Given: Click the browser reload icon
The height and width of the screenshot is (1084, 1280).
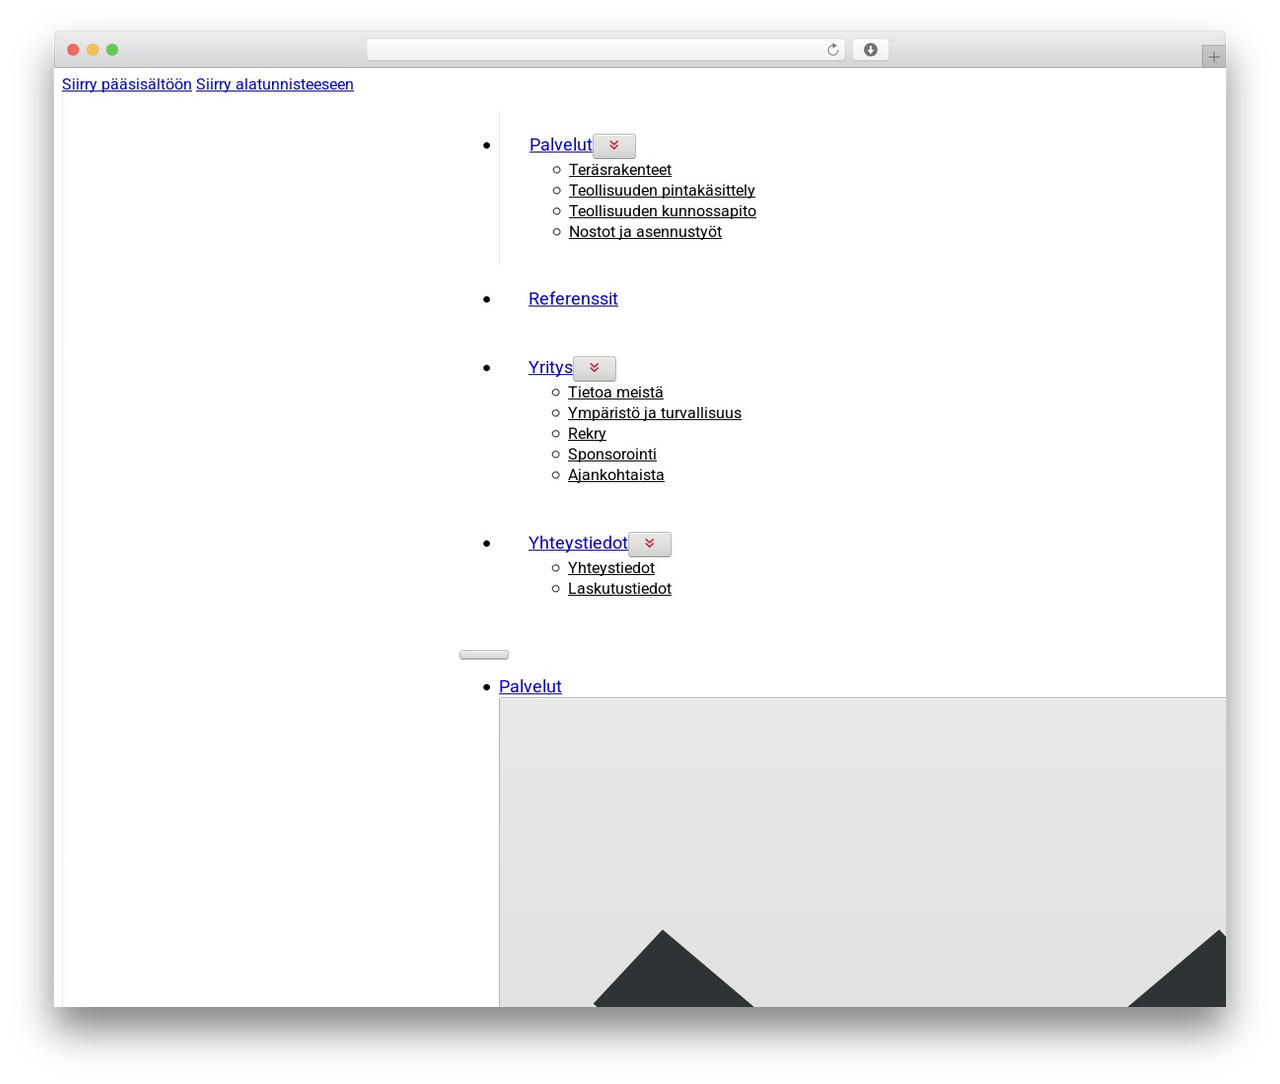Looking at the screenshot, I should pos(832,50).
